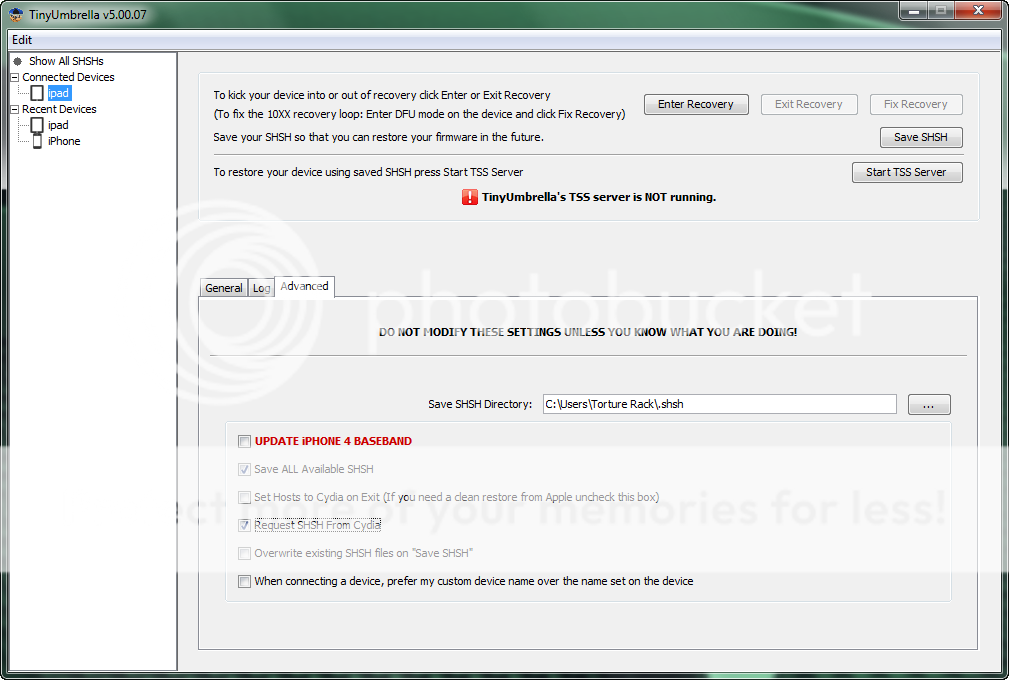Click the Enter Recovery button

[x=696, y=104]
